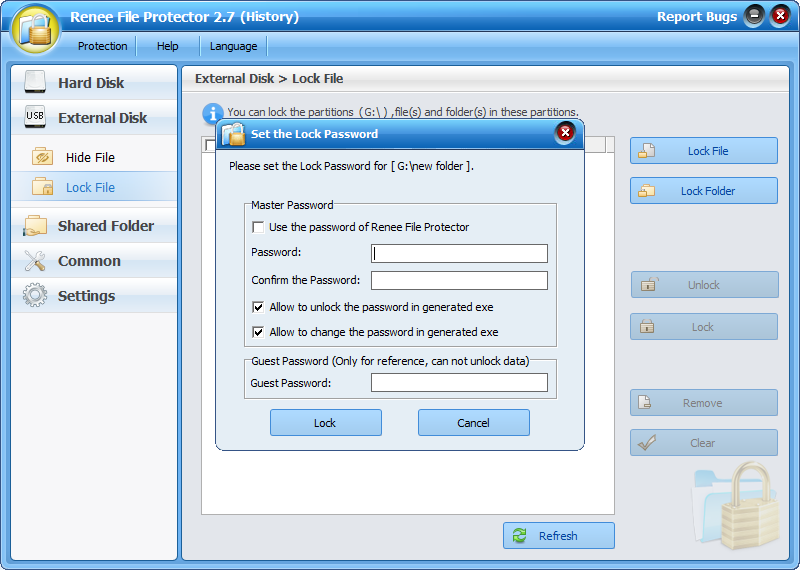The width and height of the screenshot is (800, 570).
Task: Close the Set the Lock Password dialog
Action: [x=565, y=133]
